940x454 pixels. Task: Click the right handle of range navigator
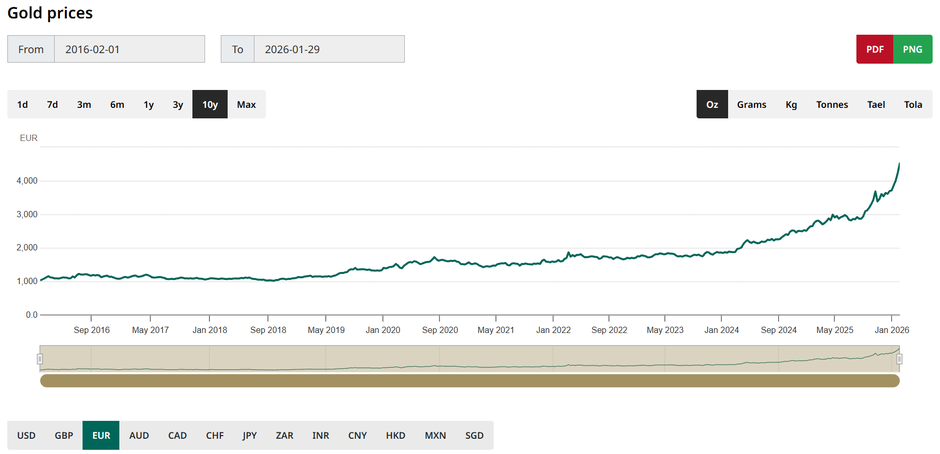pyautogui.click(x=899, y=359)
